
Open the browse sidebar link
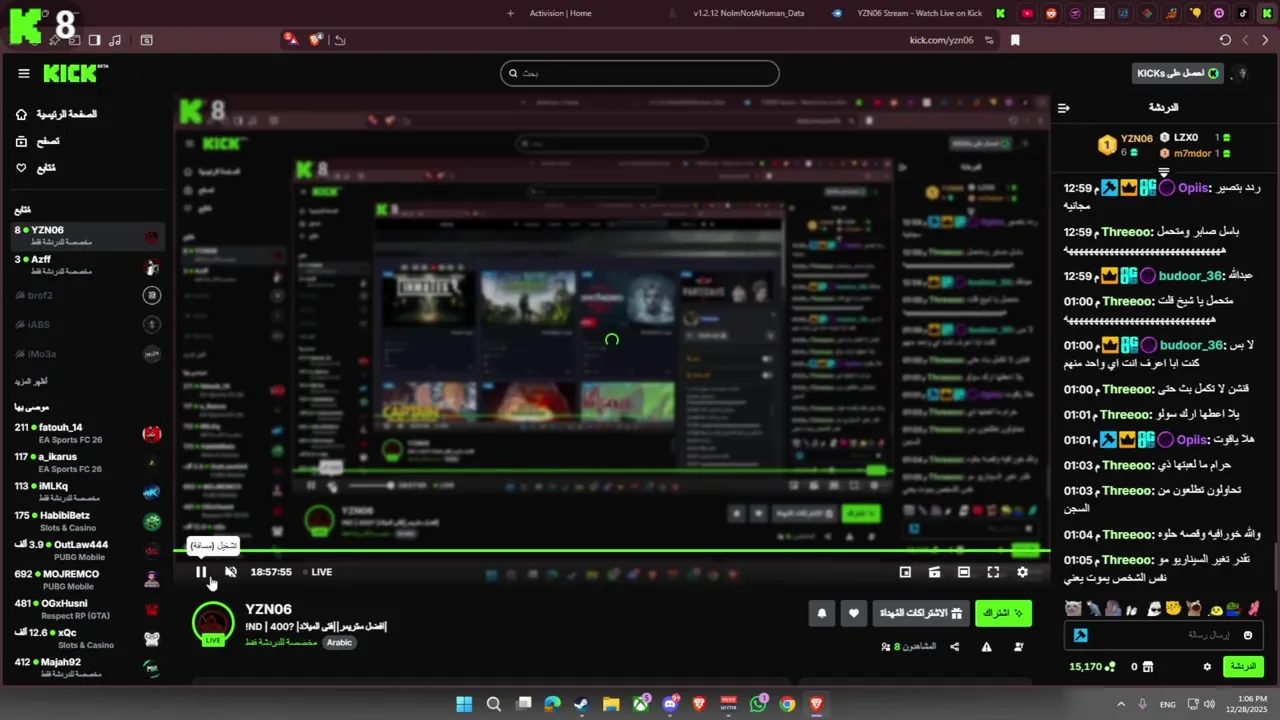(38, 141)
